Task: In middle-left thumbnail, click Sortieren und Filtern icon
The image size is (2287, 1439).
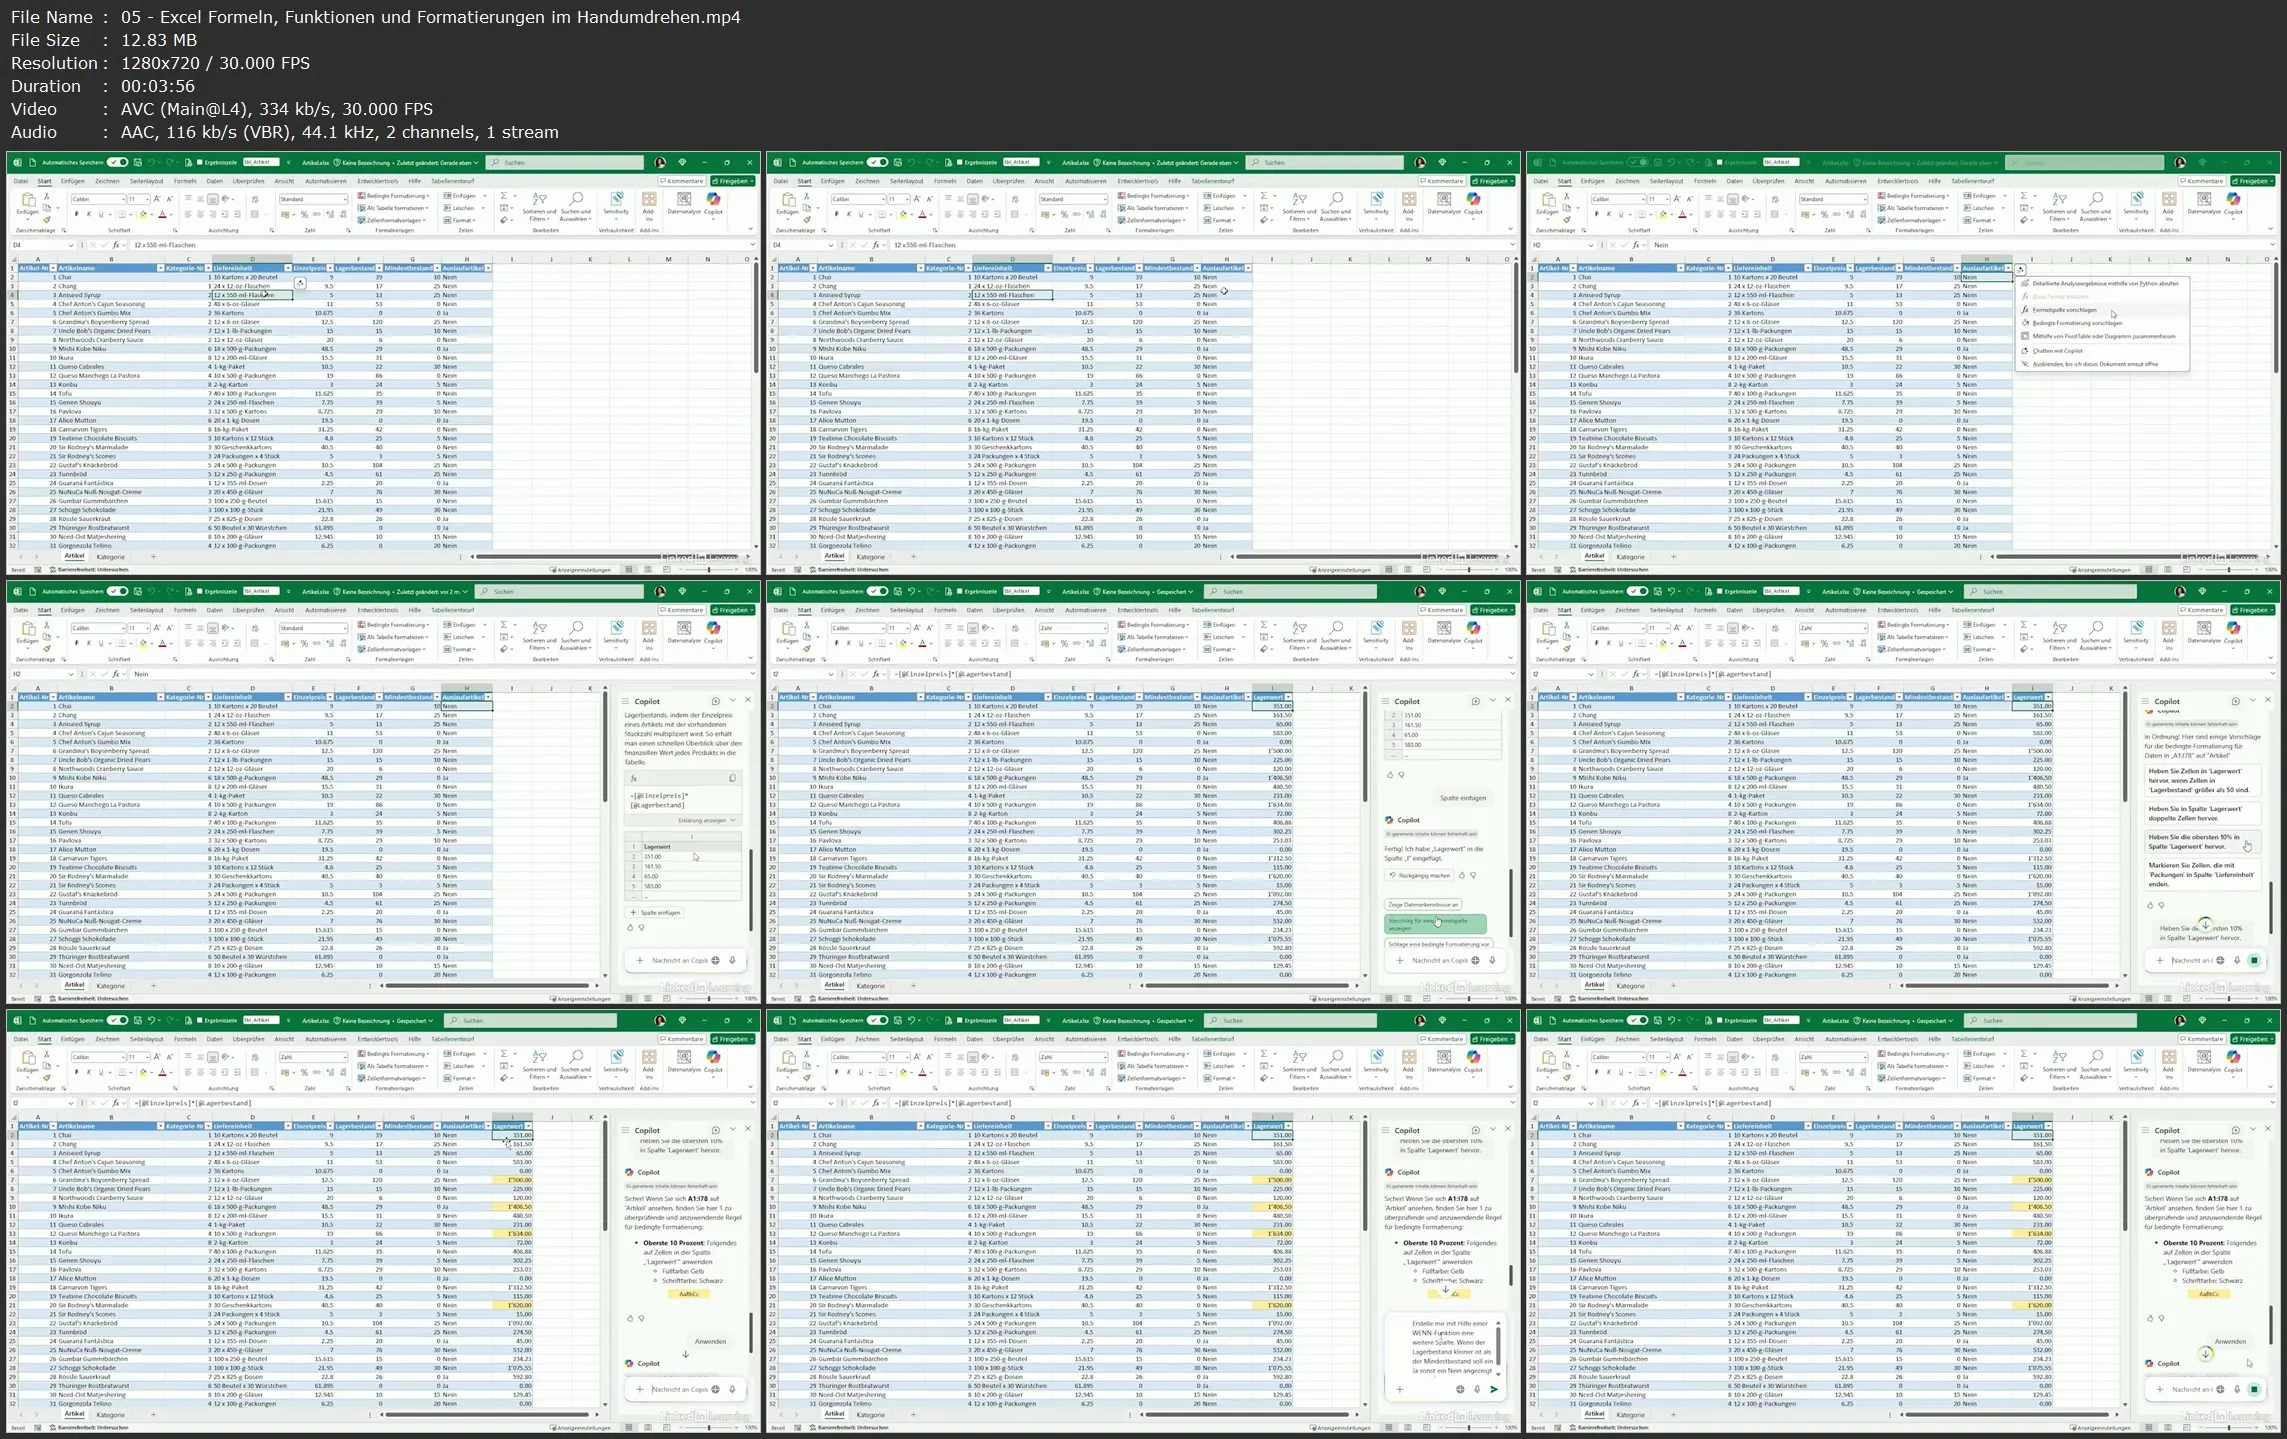Action: (x=539, y=630)
